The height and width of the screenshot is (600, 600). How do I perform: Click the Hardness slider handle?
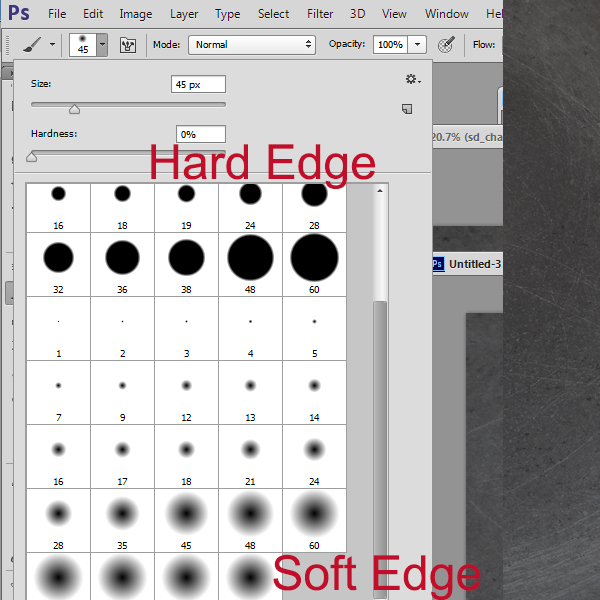point(32,156)
